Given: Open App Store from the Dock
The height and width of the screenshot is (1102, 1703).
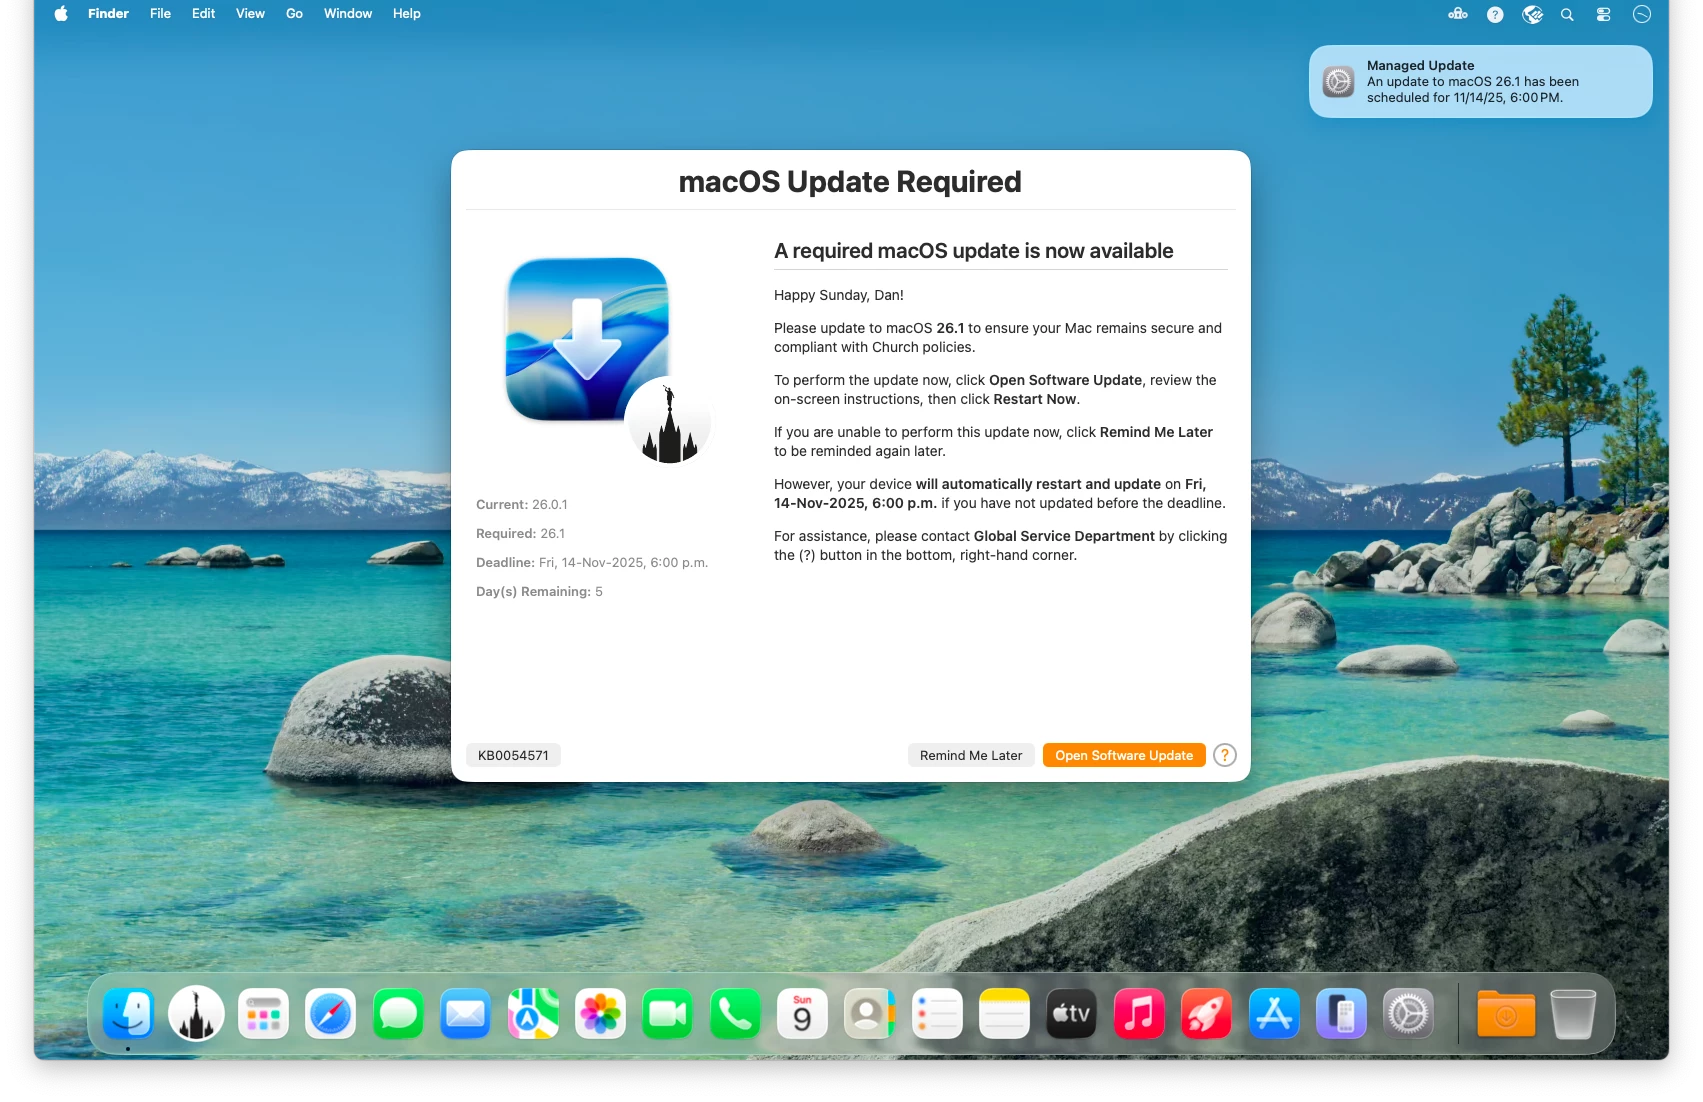Looking at the screenshot, I should (x=1274, y=1014).
